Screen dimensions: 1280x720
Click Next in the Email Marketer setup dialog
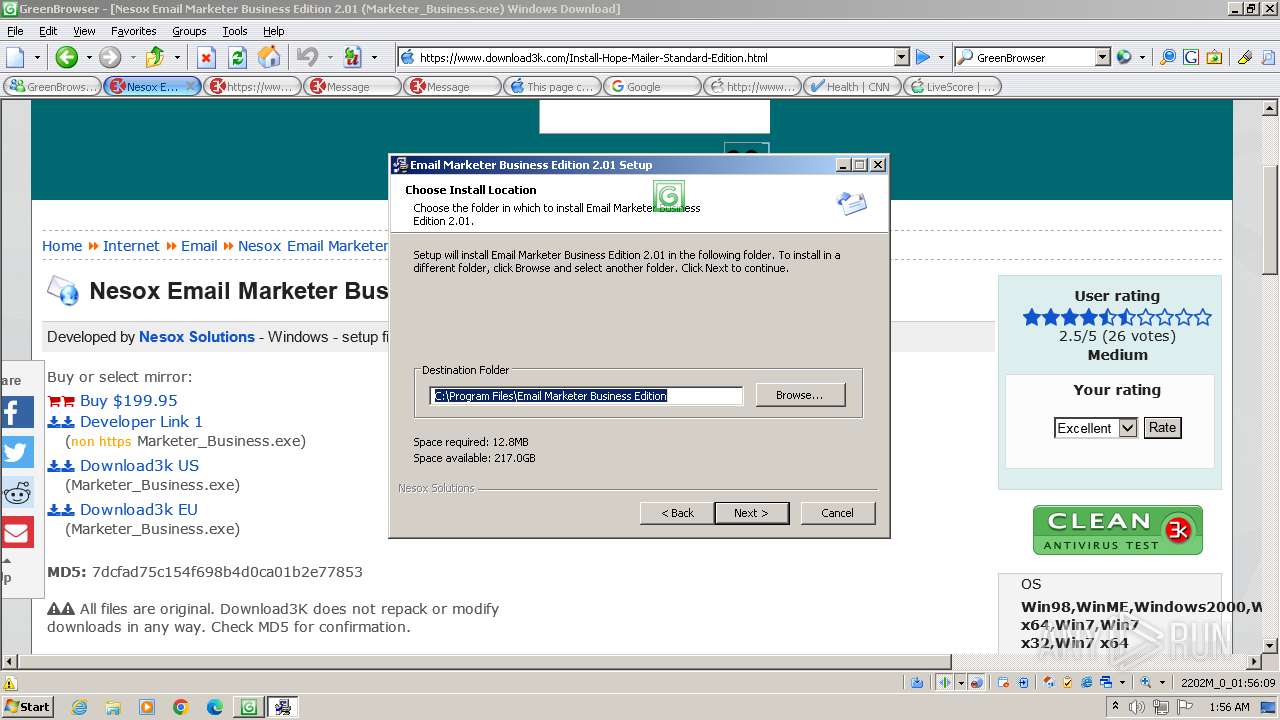pyautogui.click(x=752, y=513)
